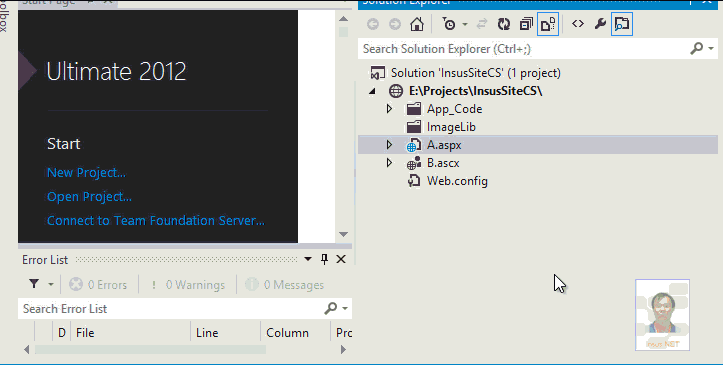Expand the A.aspx file node
This screenshot has height=365, width=723.
click(x=389, y=145)
